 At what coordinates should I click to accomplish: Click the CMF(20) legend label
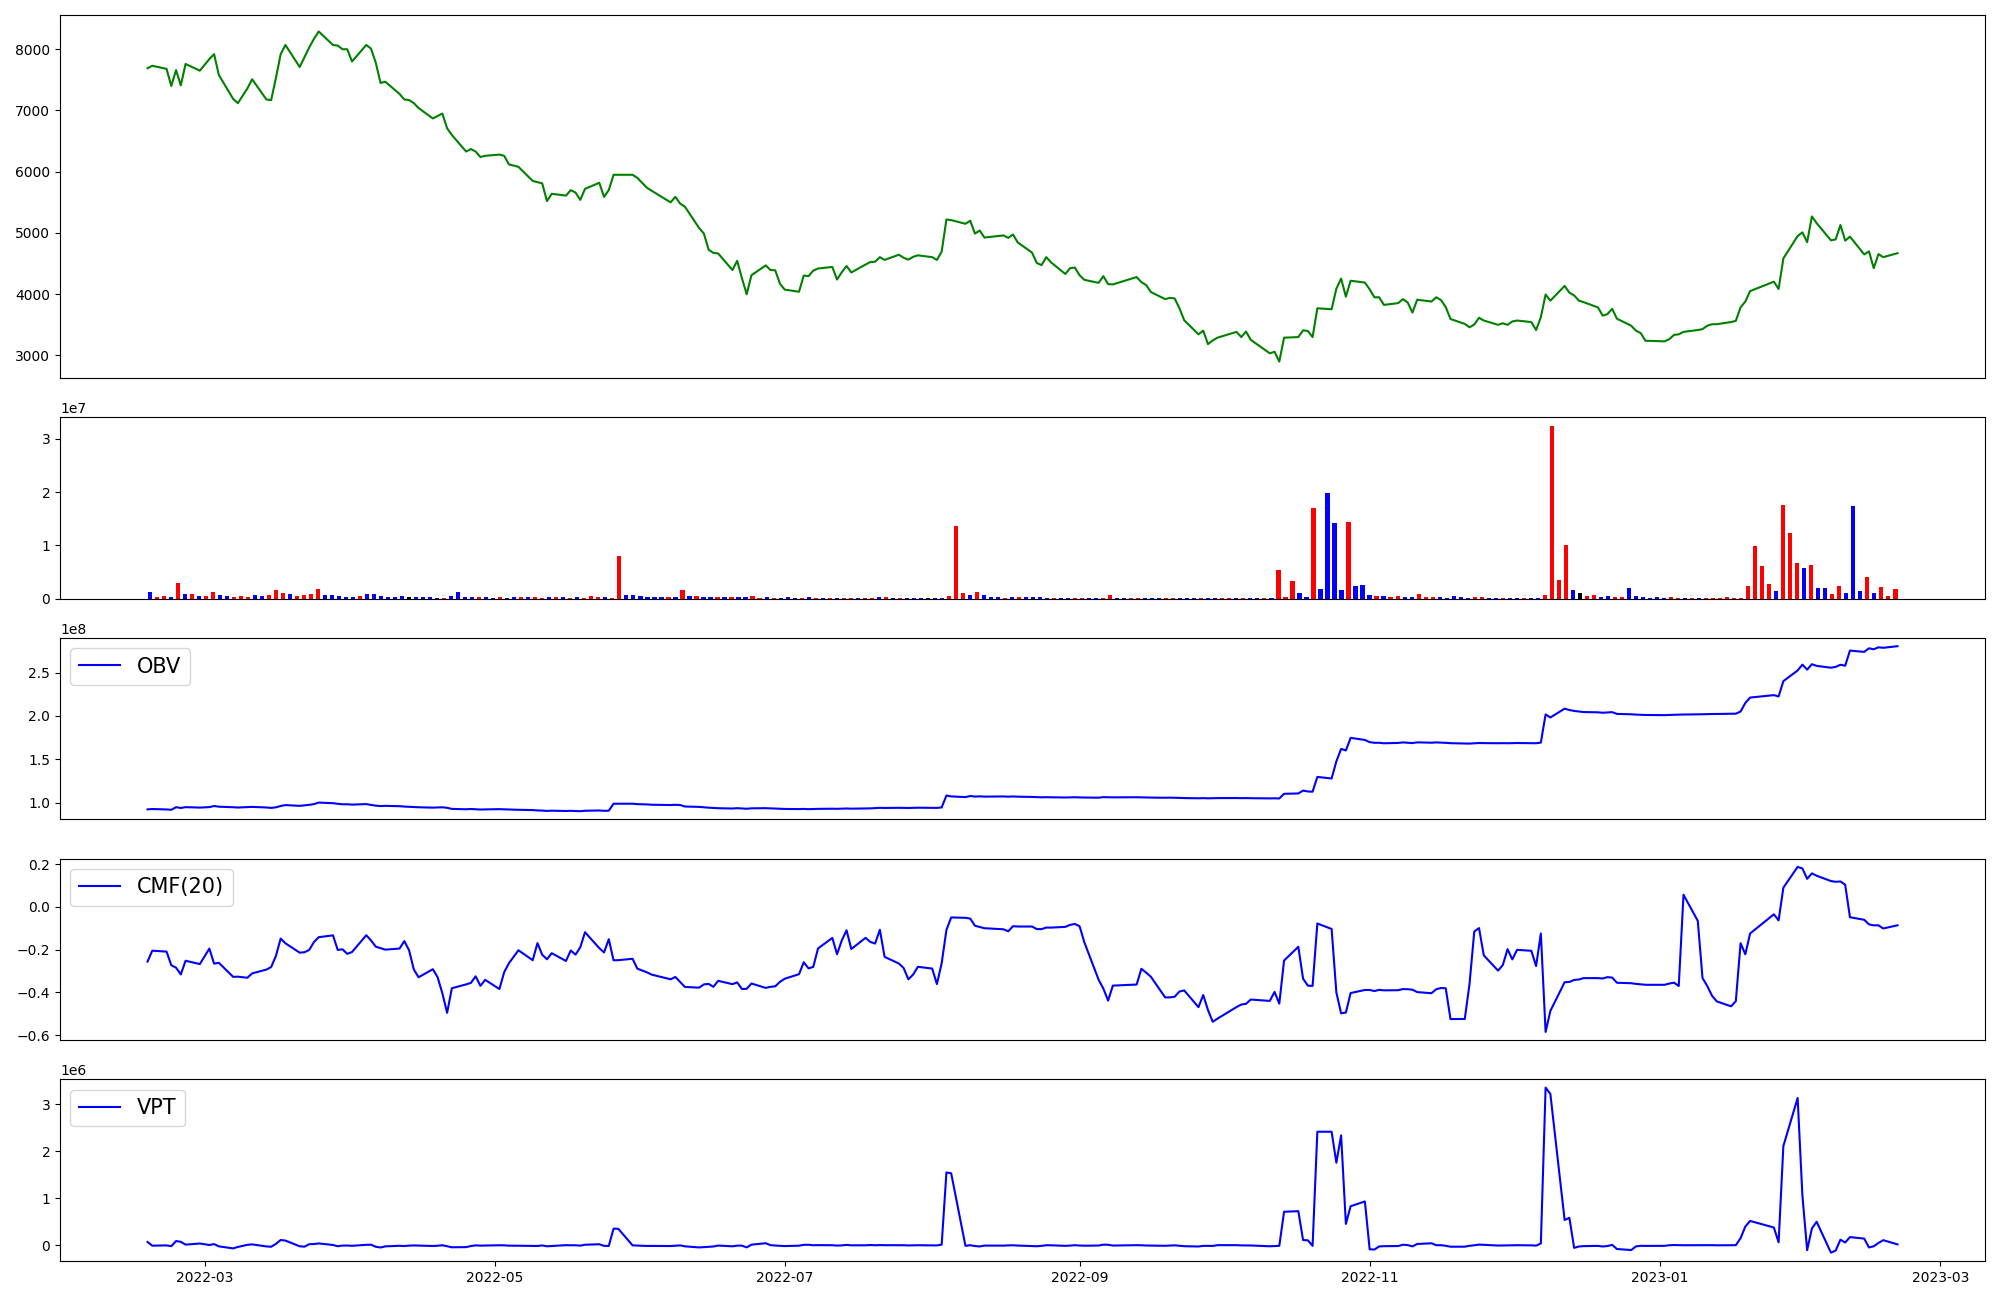(x=179, y=887)
